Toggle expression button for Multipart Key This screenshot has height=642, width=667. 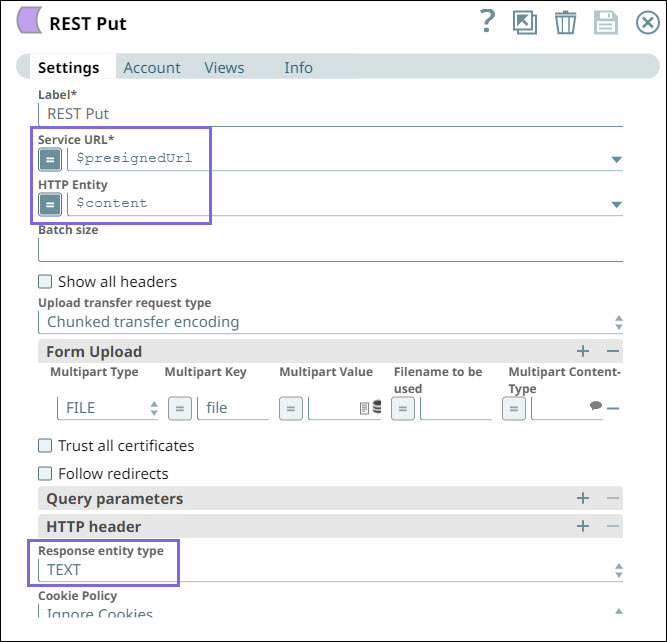point(179,408)
